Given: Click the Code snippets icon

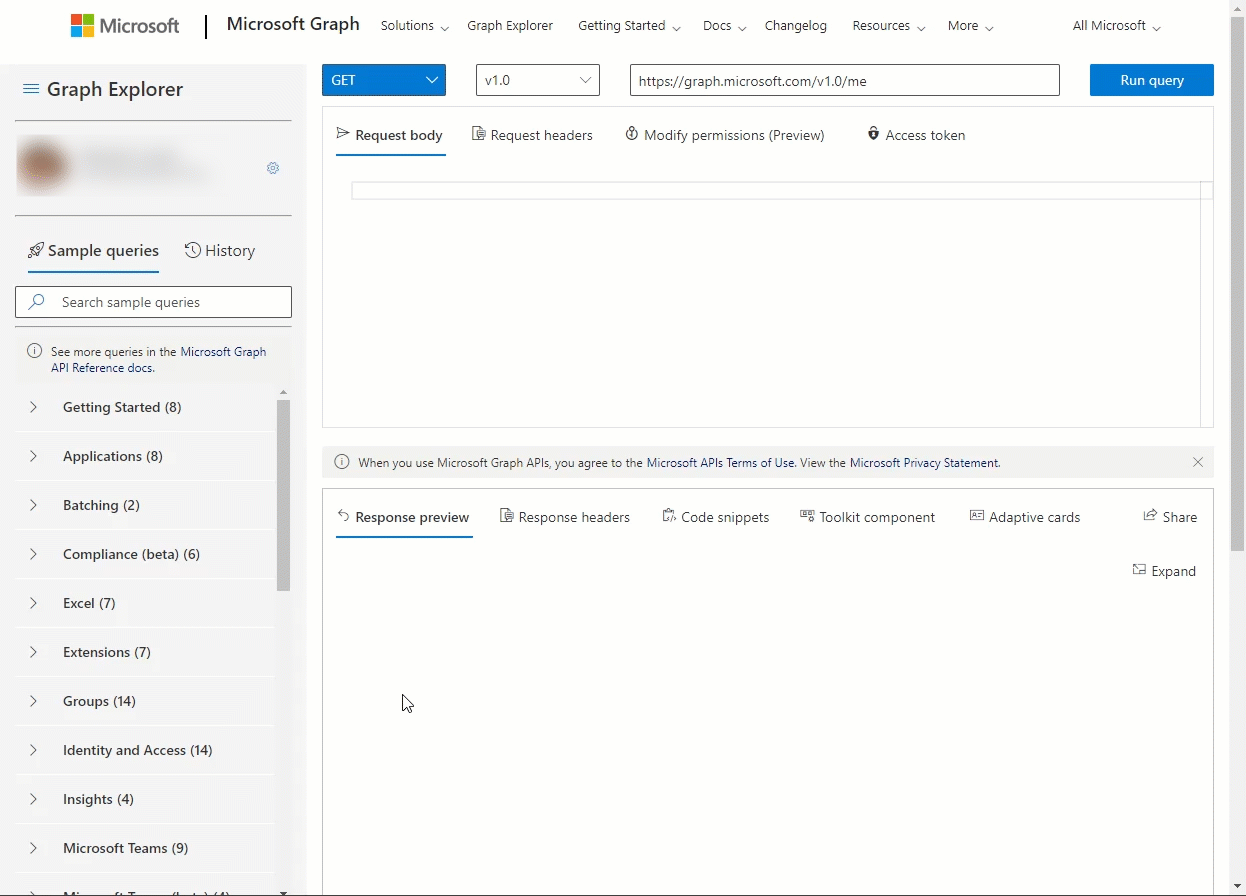Looking at the screenshot, I should (669, 516).
